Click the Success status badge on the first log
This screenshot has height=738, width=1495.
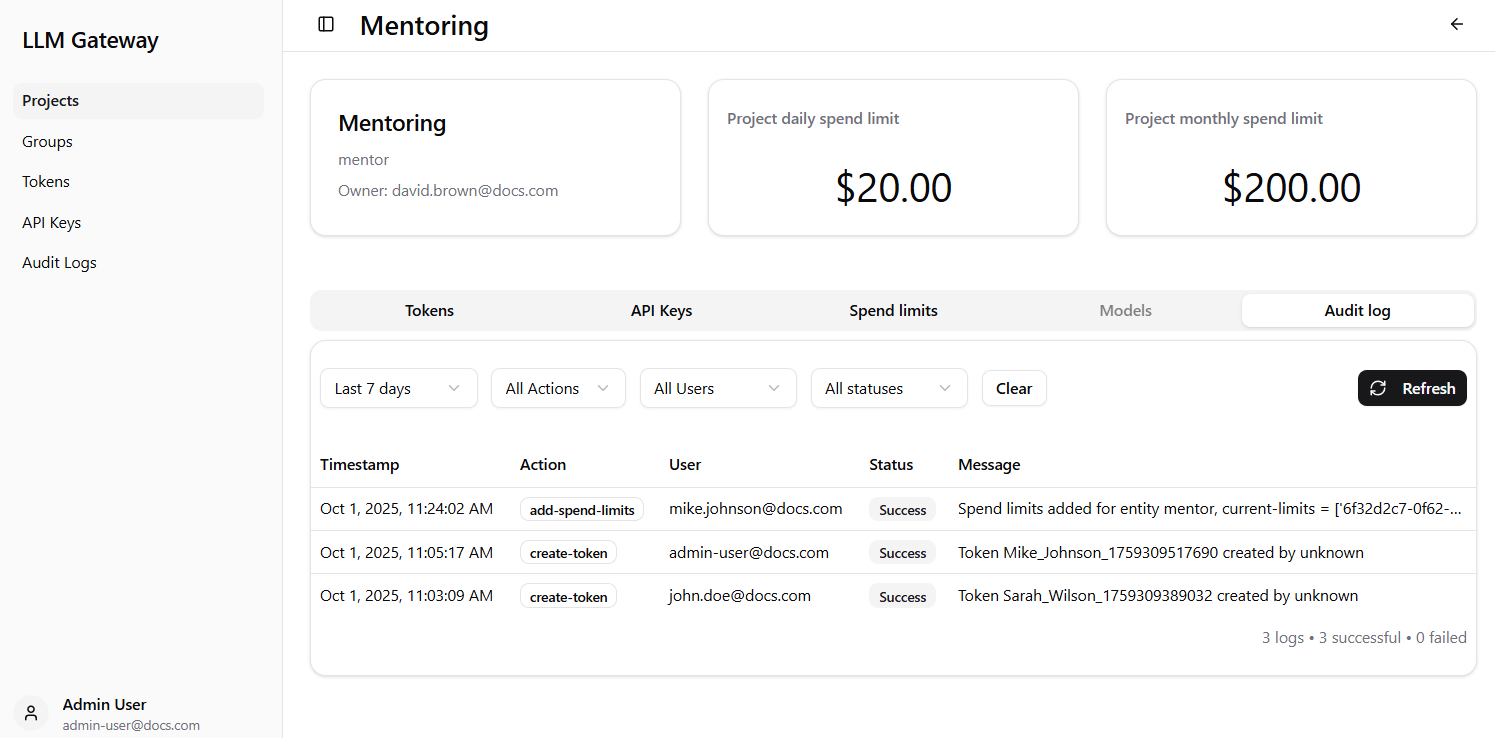pyautogui.click(x=902, y=509)
